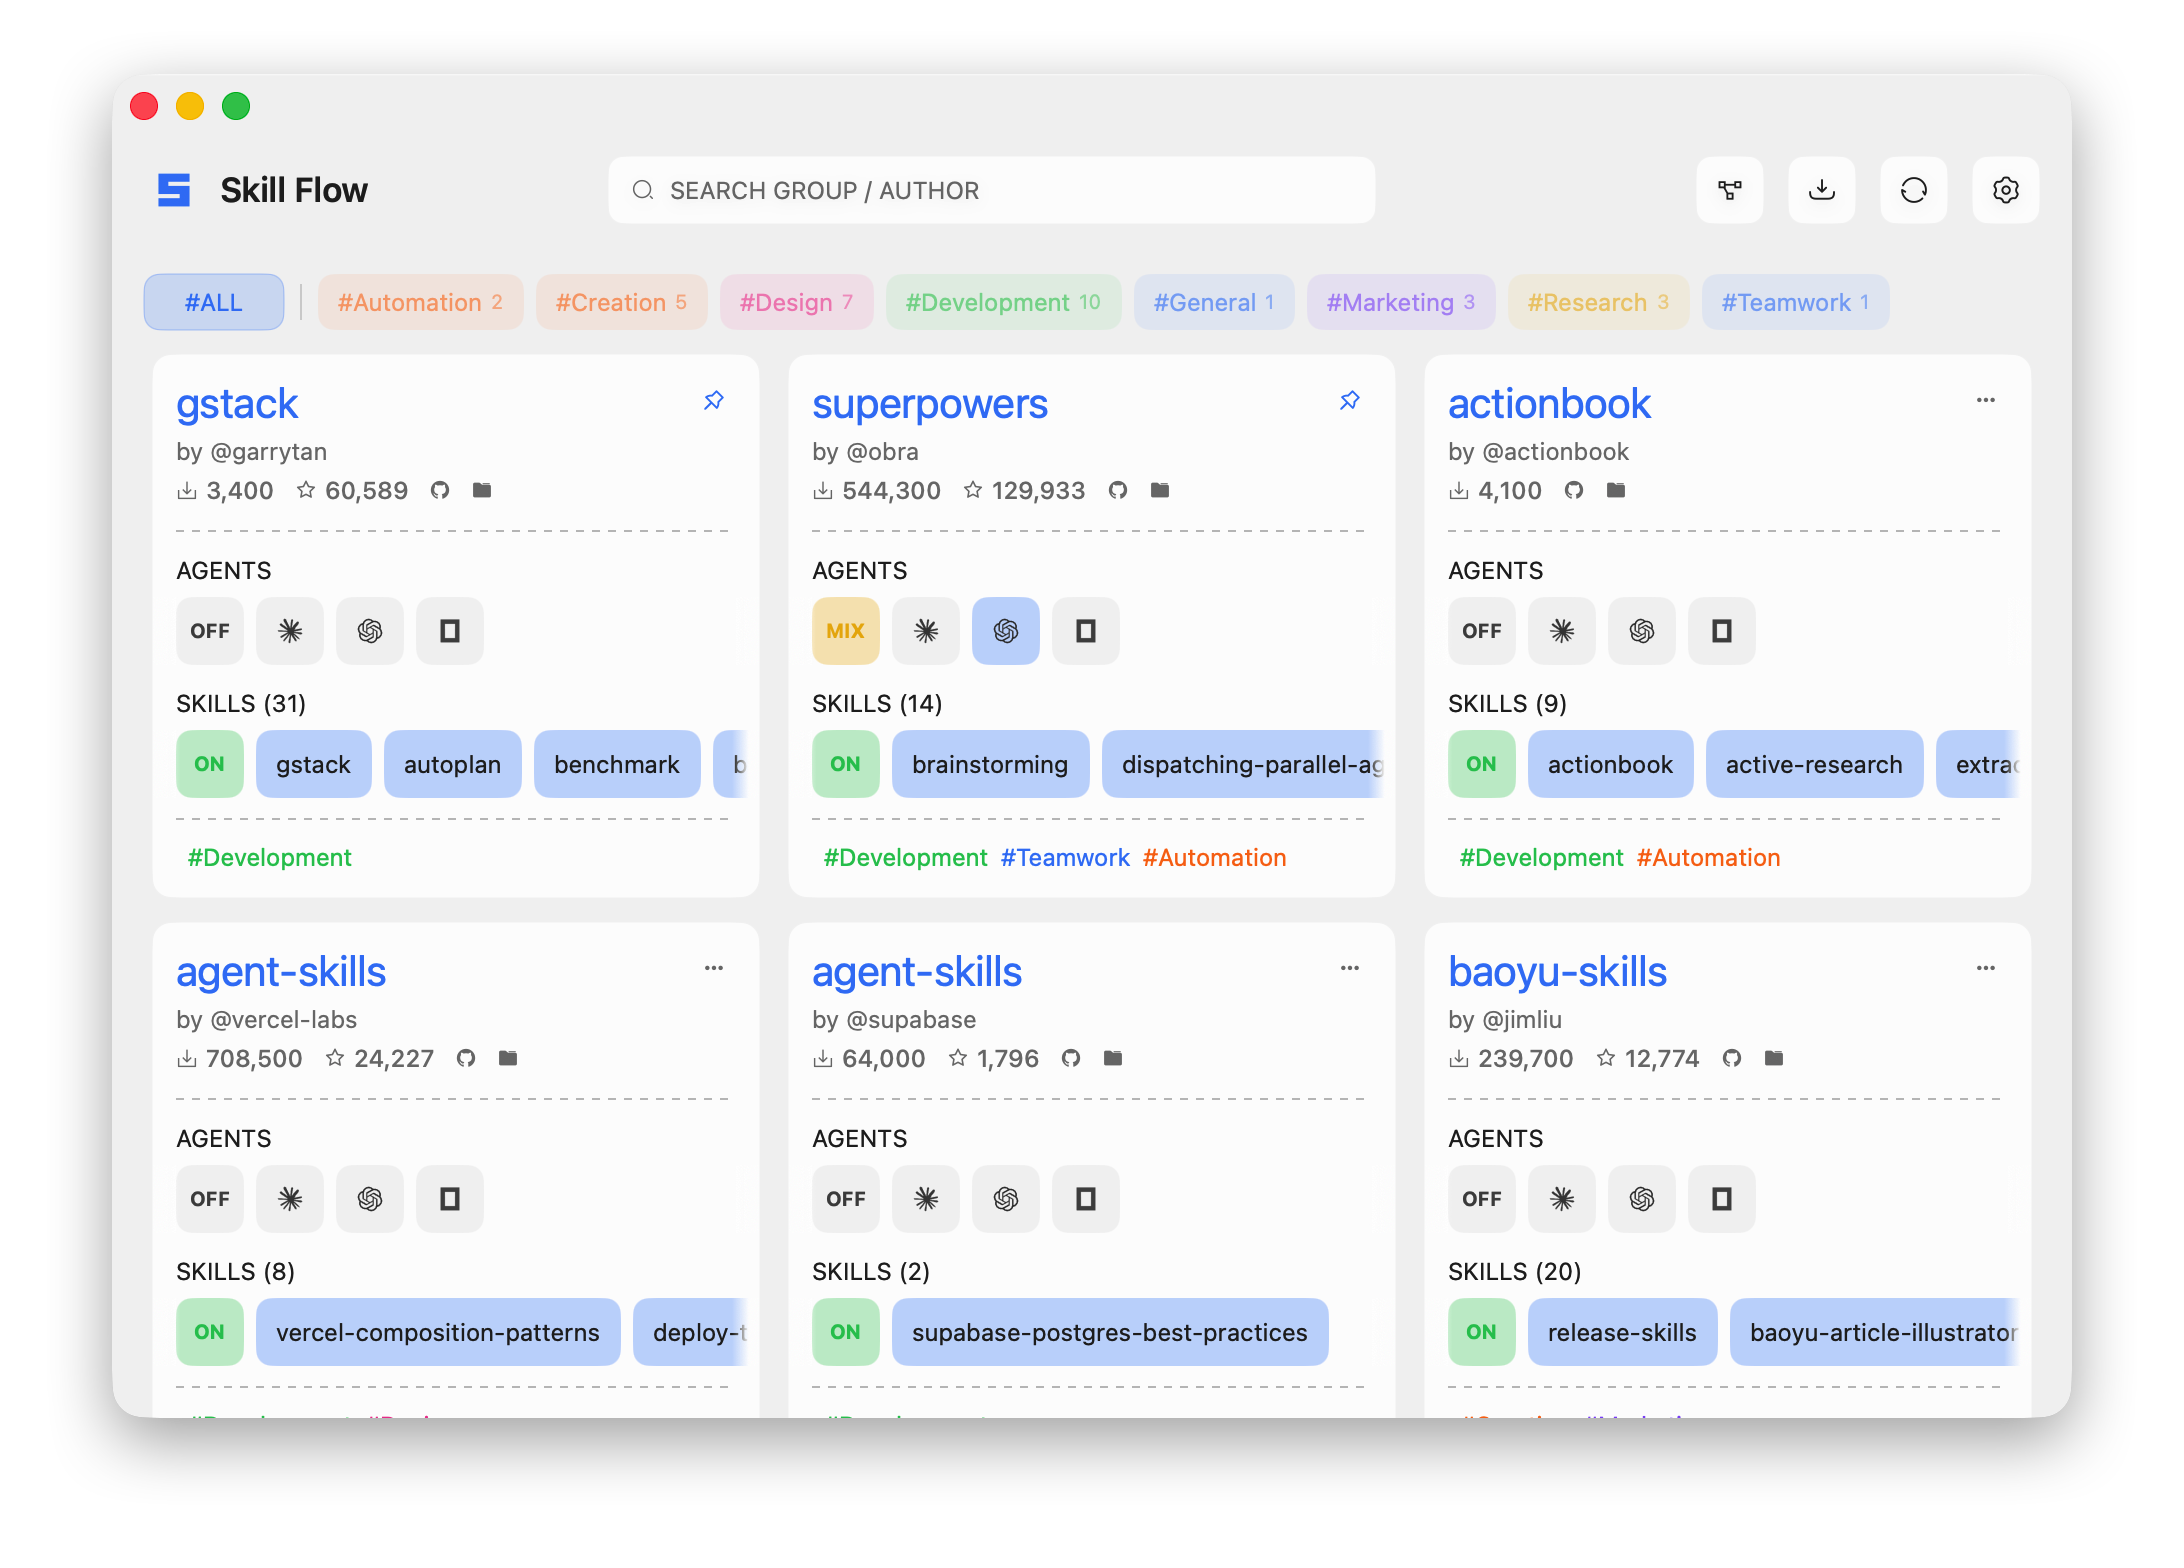This screenshot has height=1568, width=2184.
Task: Select the #Development 10 filter tab
Action: tap(1002, 302)
